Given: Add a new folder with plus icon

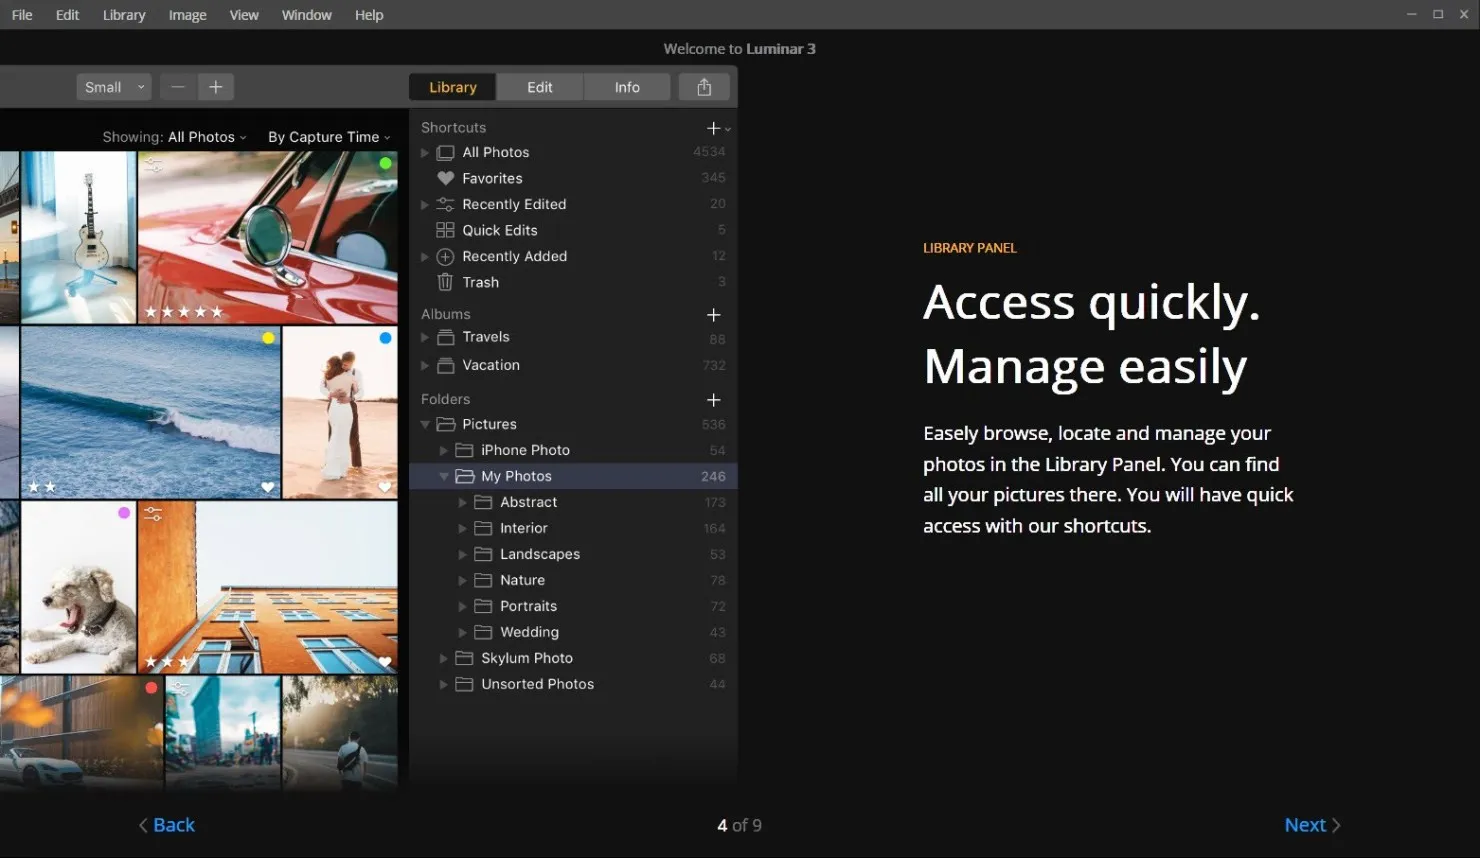Looking at the screenshot, I should click(x=714, y=400).
